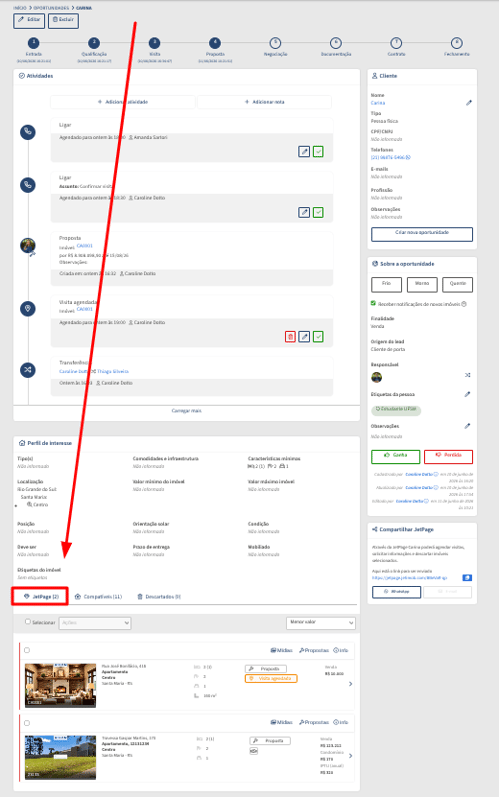Click the transfer responsável shuffle icon
The height and width of the screenshot is (797, 499).
point(467,375)
